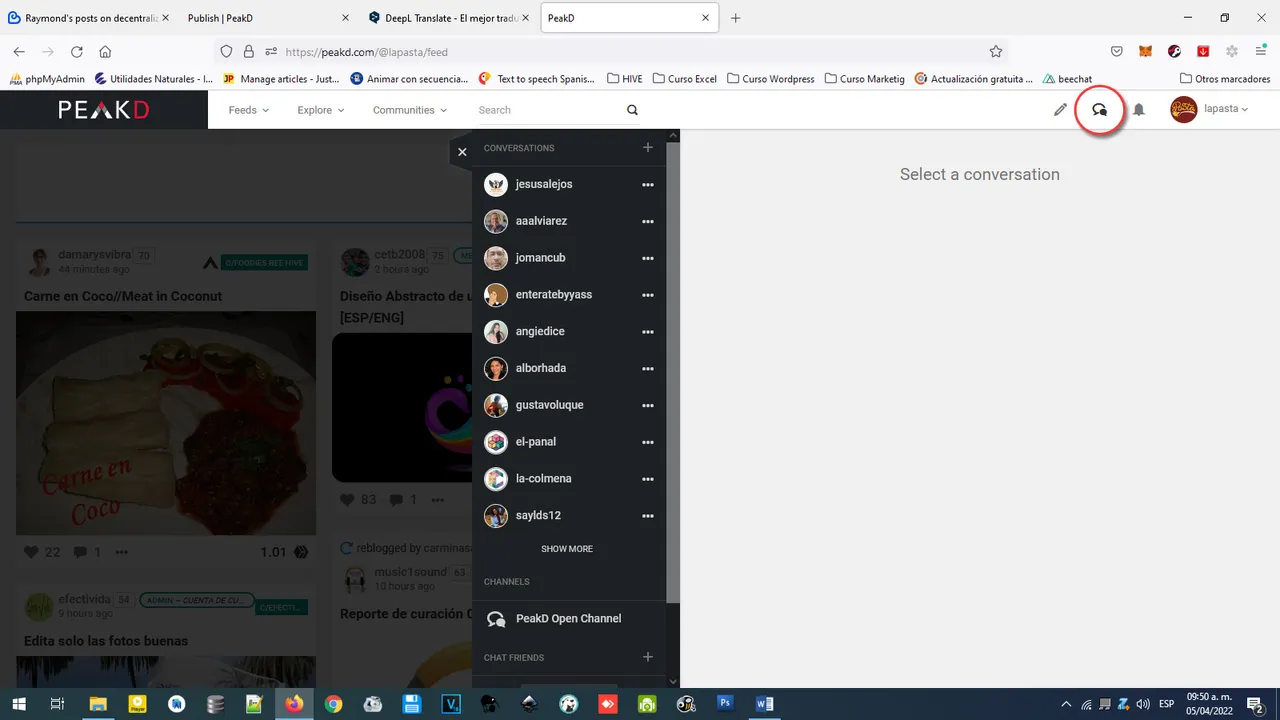Add a chat friend with the plus icon

click(648, 657)
